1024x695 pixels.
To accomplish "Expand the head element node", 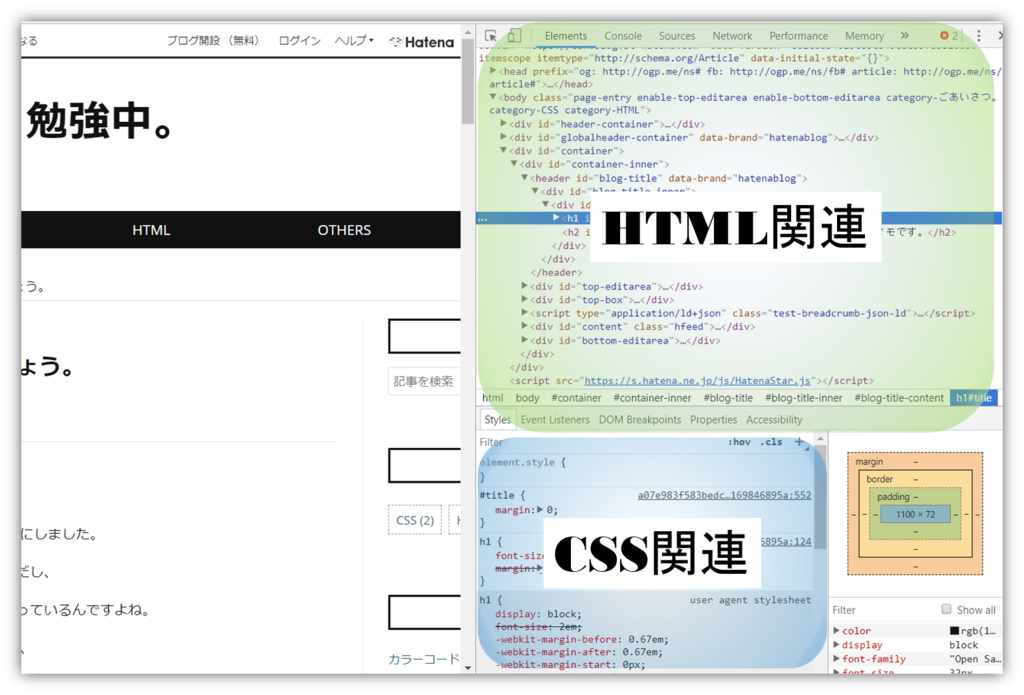I will 494,71.
